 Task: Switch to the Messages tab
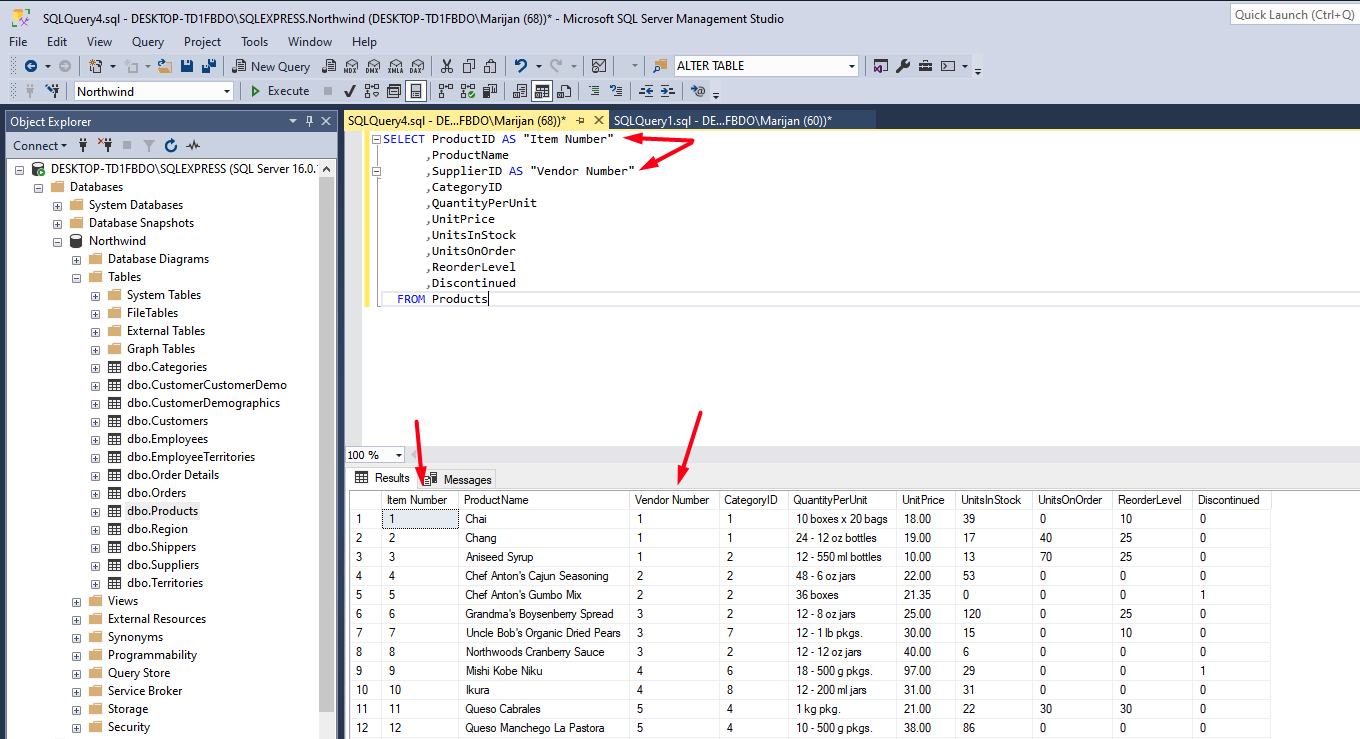click(x=458, y=479)
